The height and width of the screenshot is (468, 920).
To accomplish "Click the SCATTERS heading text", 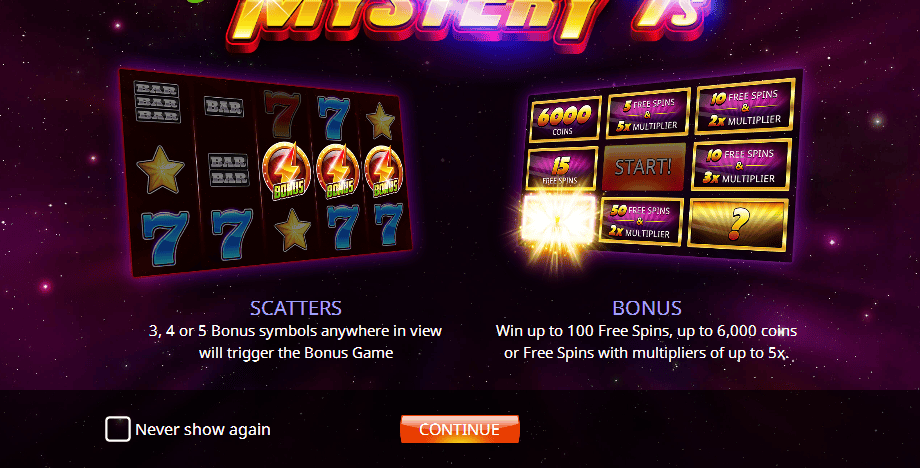I will tap(296, 308).
